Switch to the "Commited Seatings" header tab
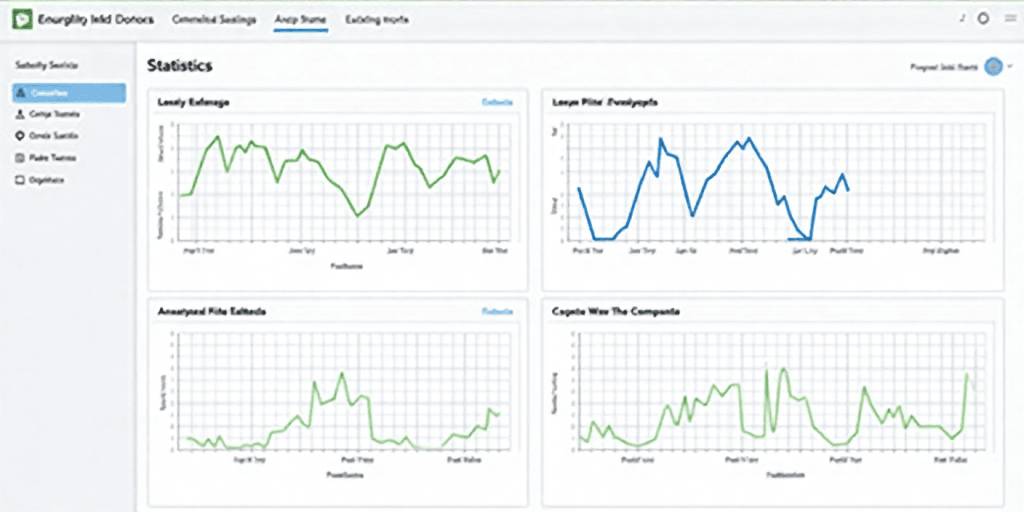 (x=214, y=20)
